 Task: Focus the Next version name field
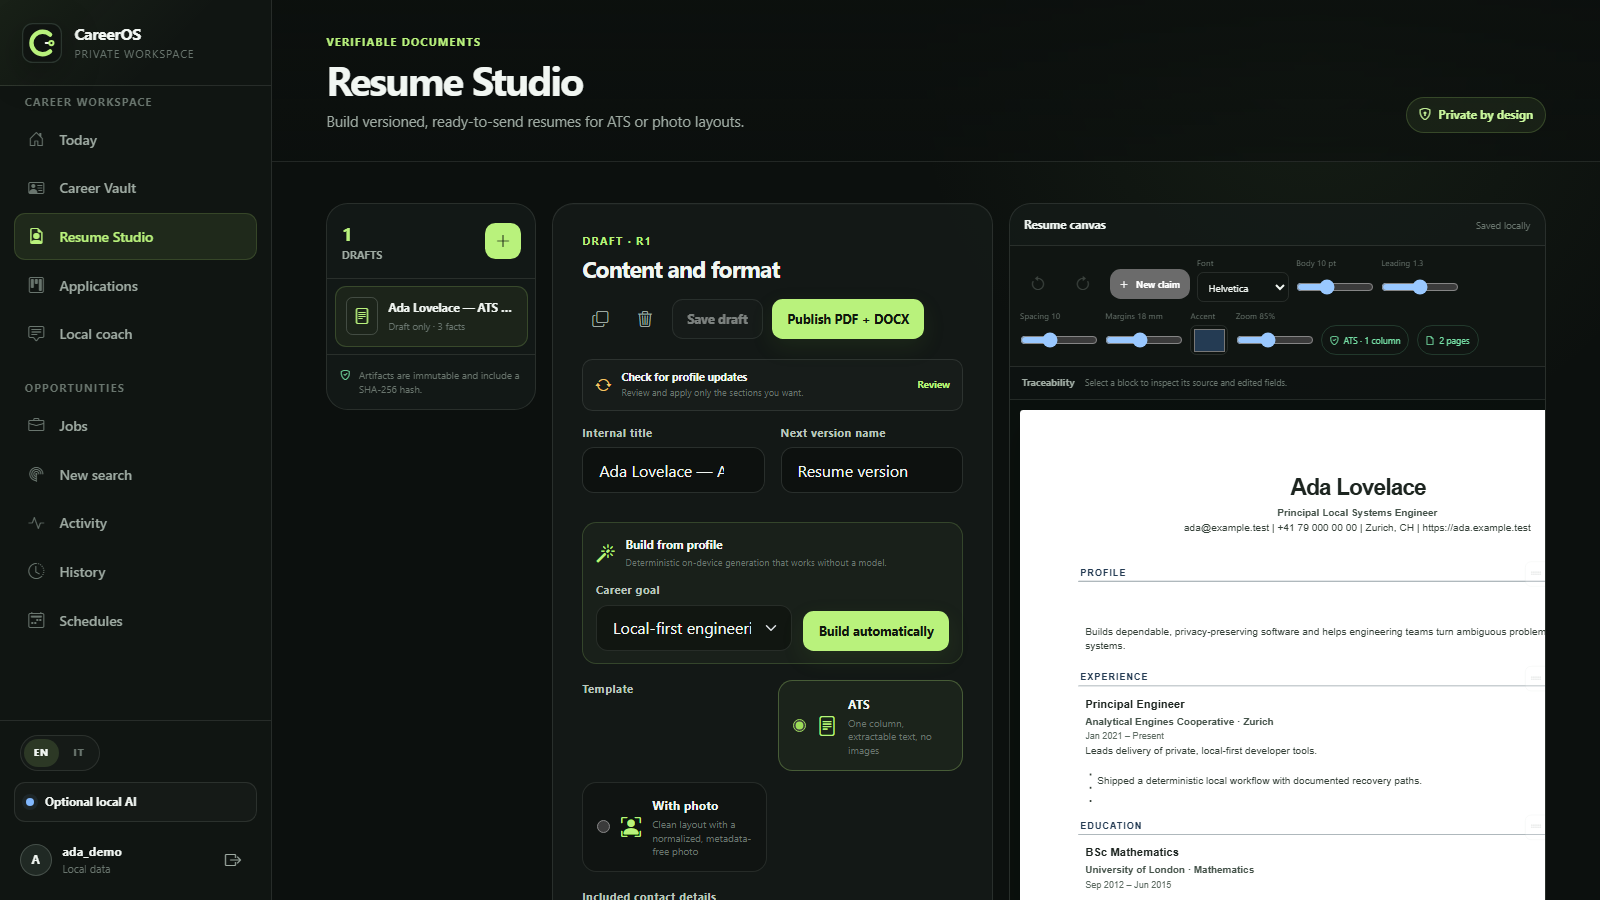pos(871,470)
